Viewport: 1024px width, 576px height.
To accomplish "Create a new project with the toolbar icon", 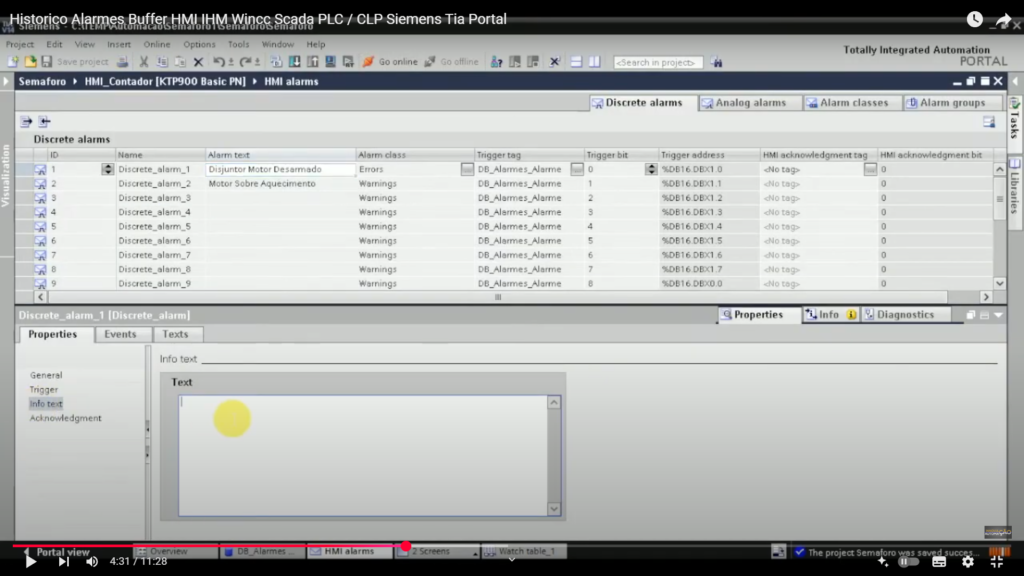I will pos(12,62).
